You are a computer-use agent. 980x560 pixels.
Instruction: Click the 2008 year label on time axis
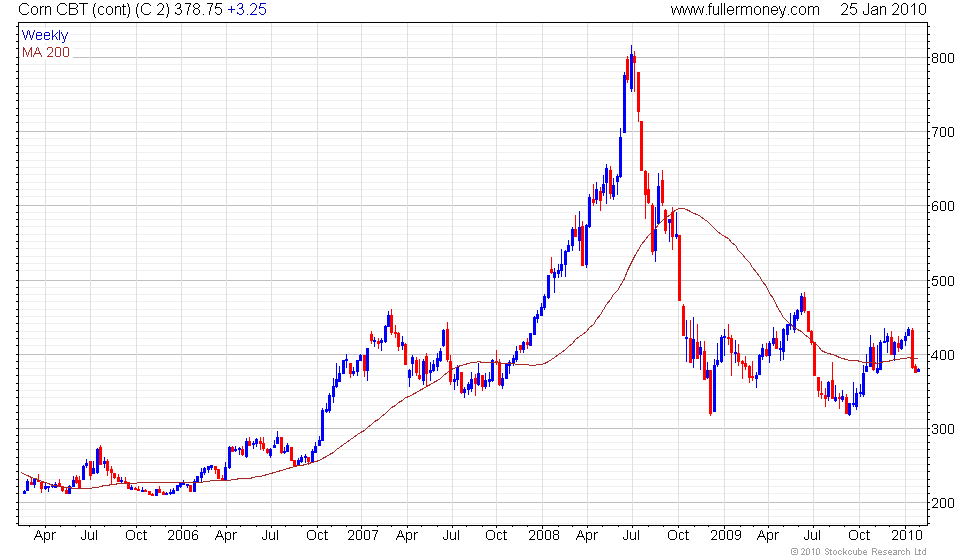[544, 536]
